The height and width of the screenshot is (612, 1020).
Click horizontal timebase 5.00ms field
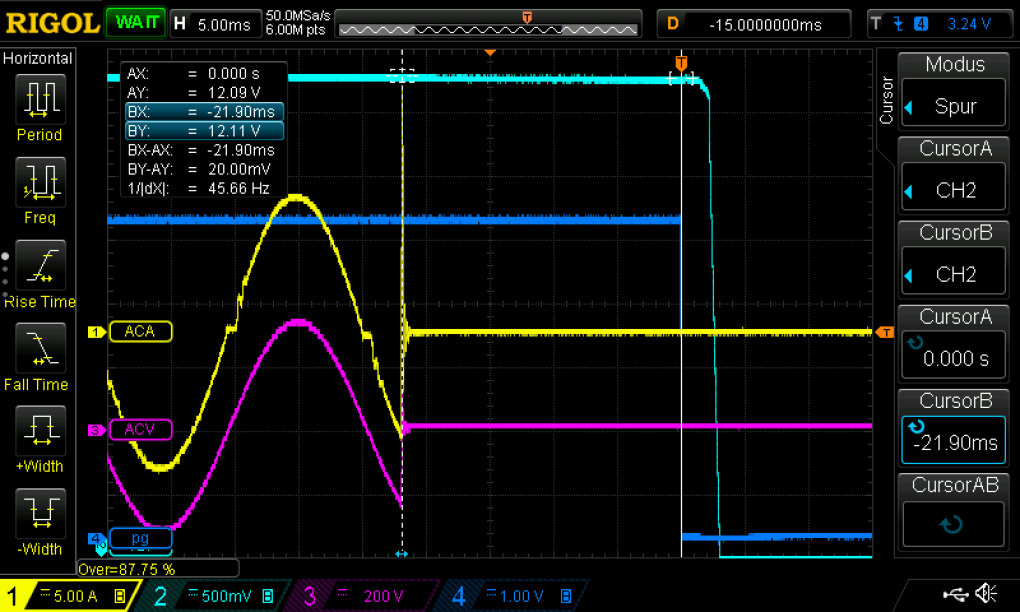215,24
